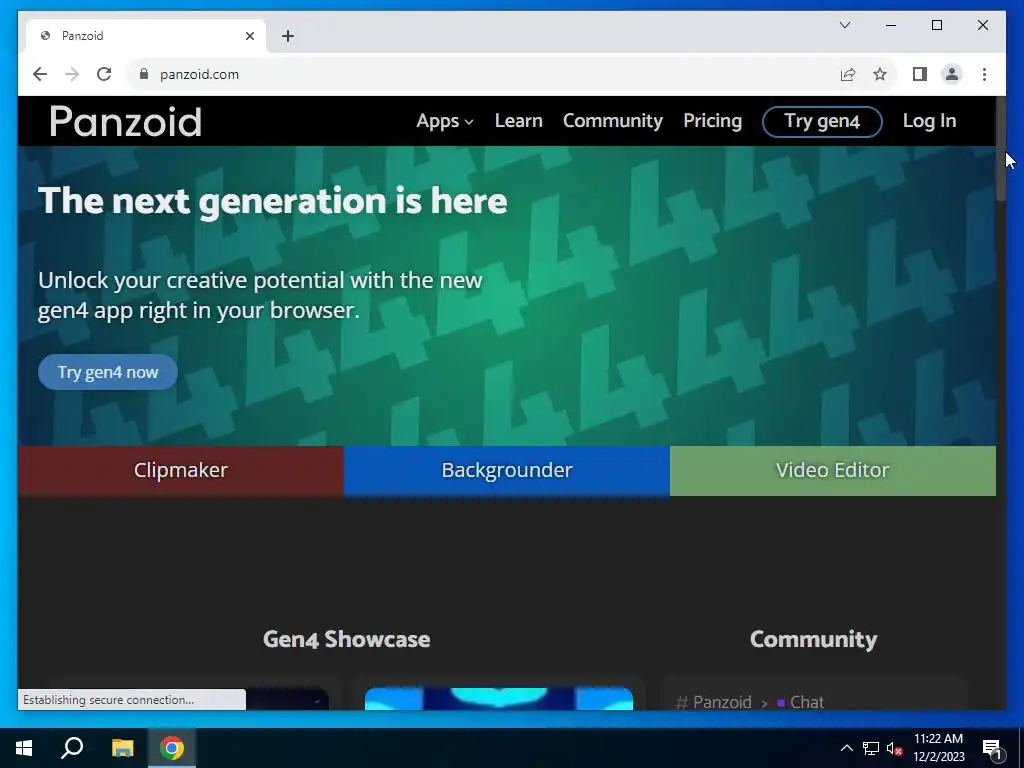Click the Try gen4 outlined button
The width and height of the screenshot is (1024, 768).
[x=822, y=121]
